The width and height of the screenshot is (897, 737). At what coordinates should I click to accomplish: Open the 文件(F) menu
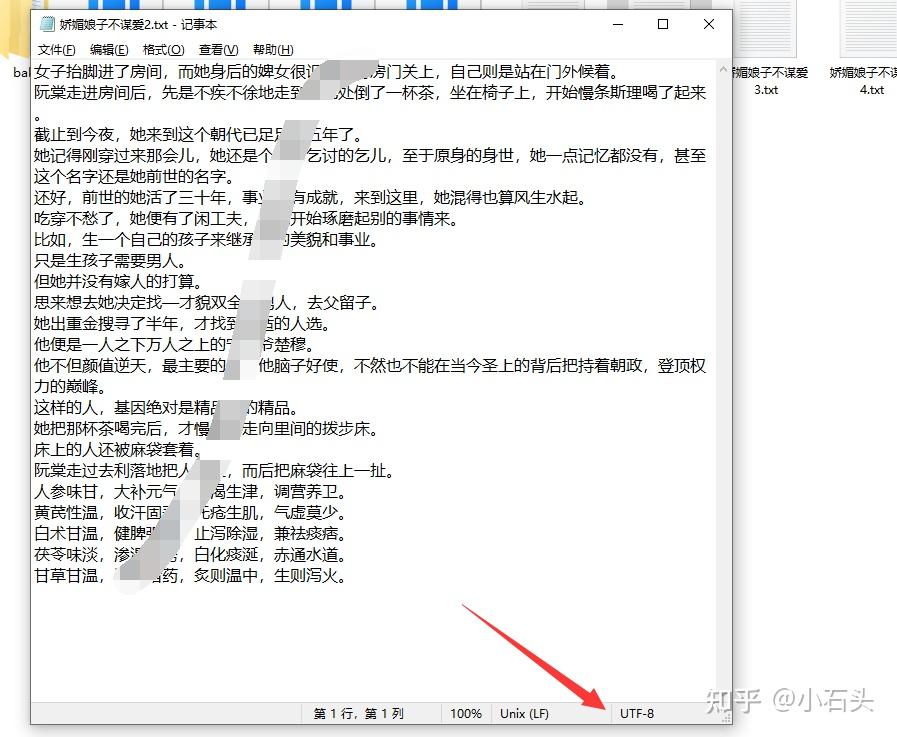[56, 50]
